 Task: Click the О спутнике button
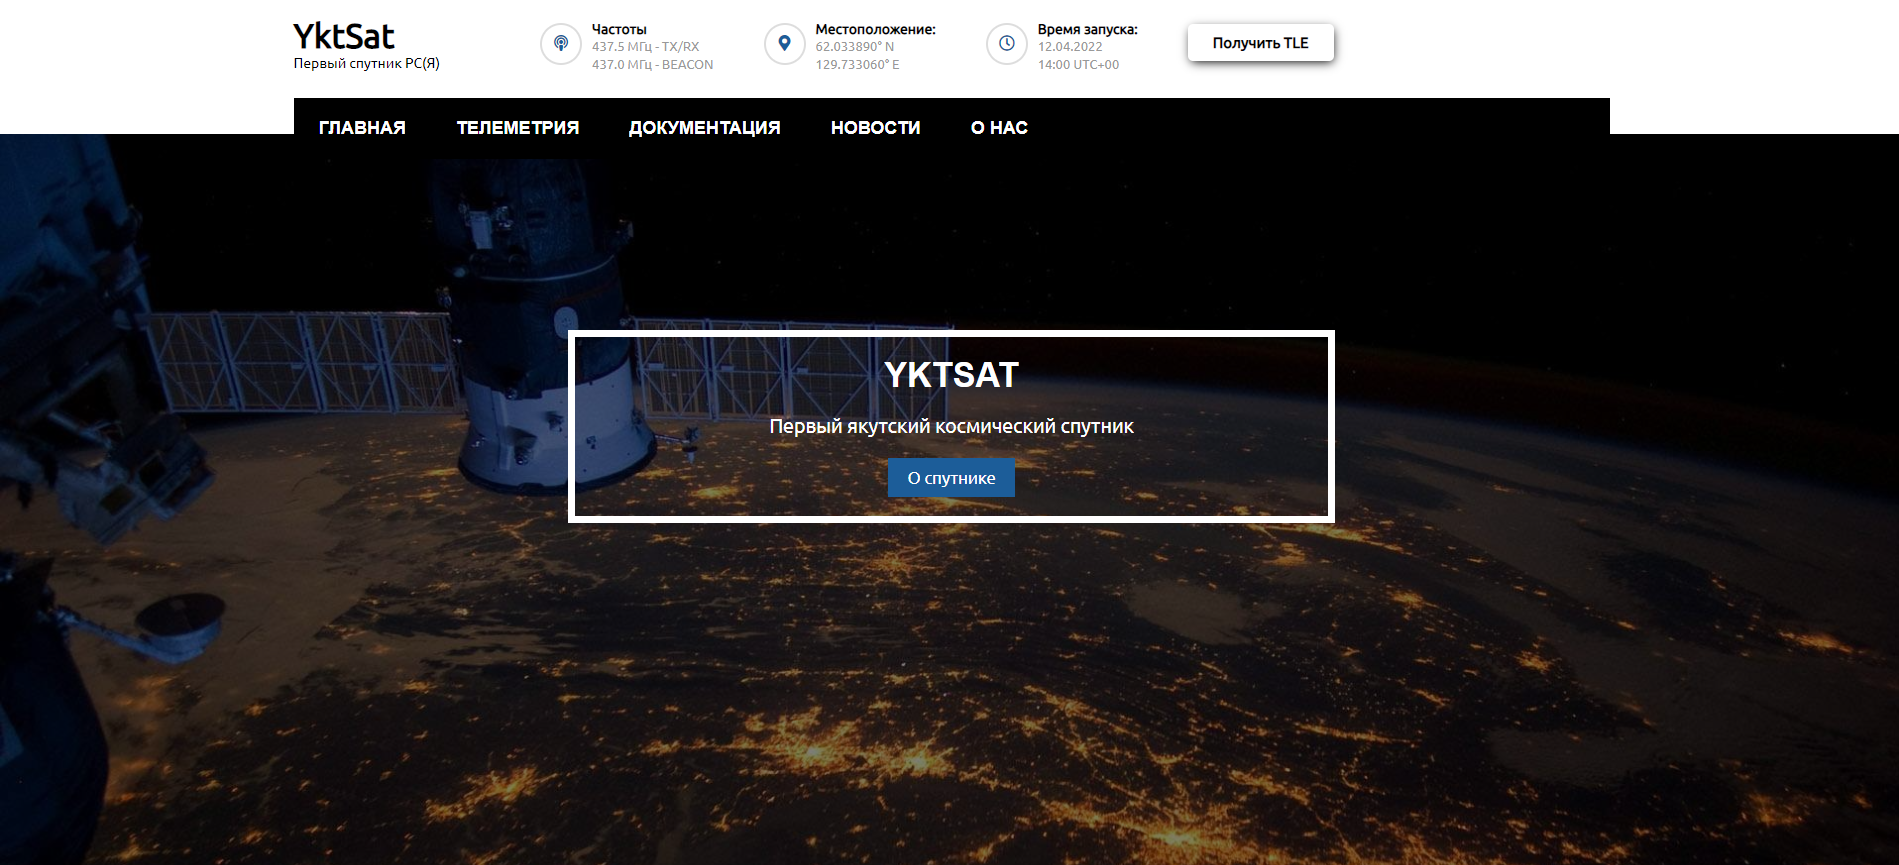951,478
